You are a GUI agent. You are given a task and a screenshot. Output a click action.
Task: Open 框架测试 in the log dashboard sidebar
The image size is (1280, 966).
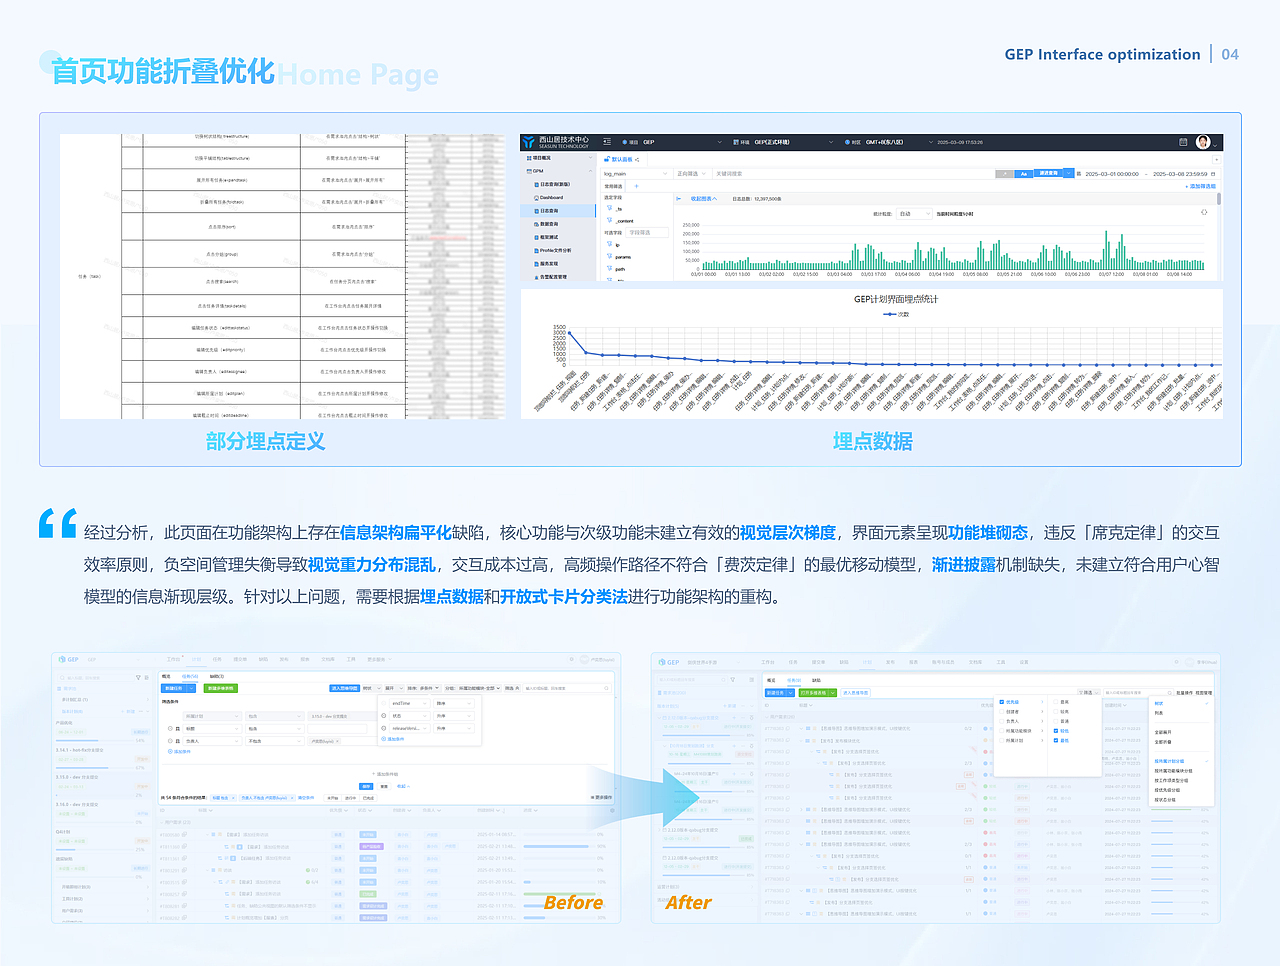pyautogui.click(x=548, y=237)
